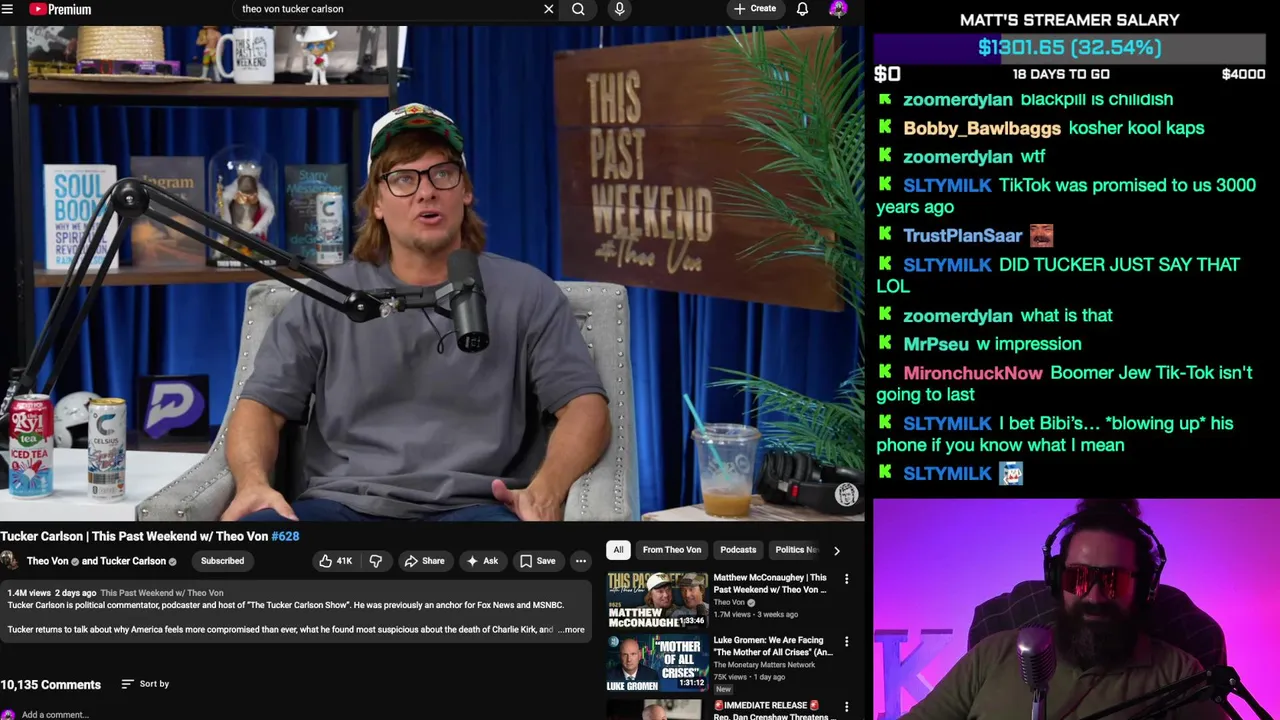Select the Politics News filter chip

point(795,550)
